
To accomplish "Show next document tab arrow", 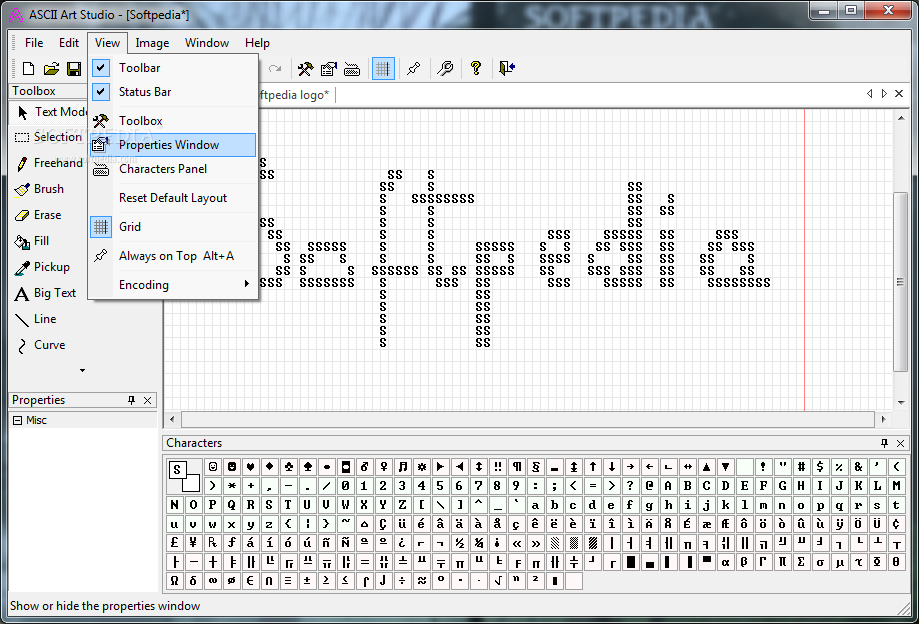I will pos(884,94).
